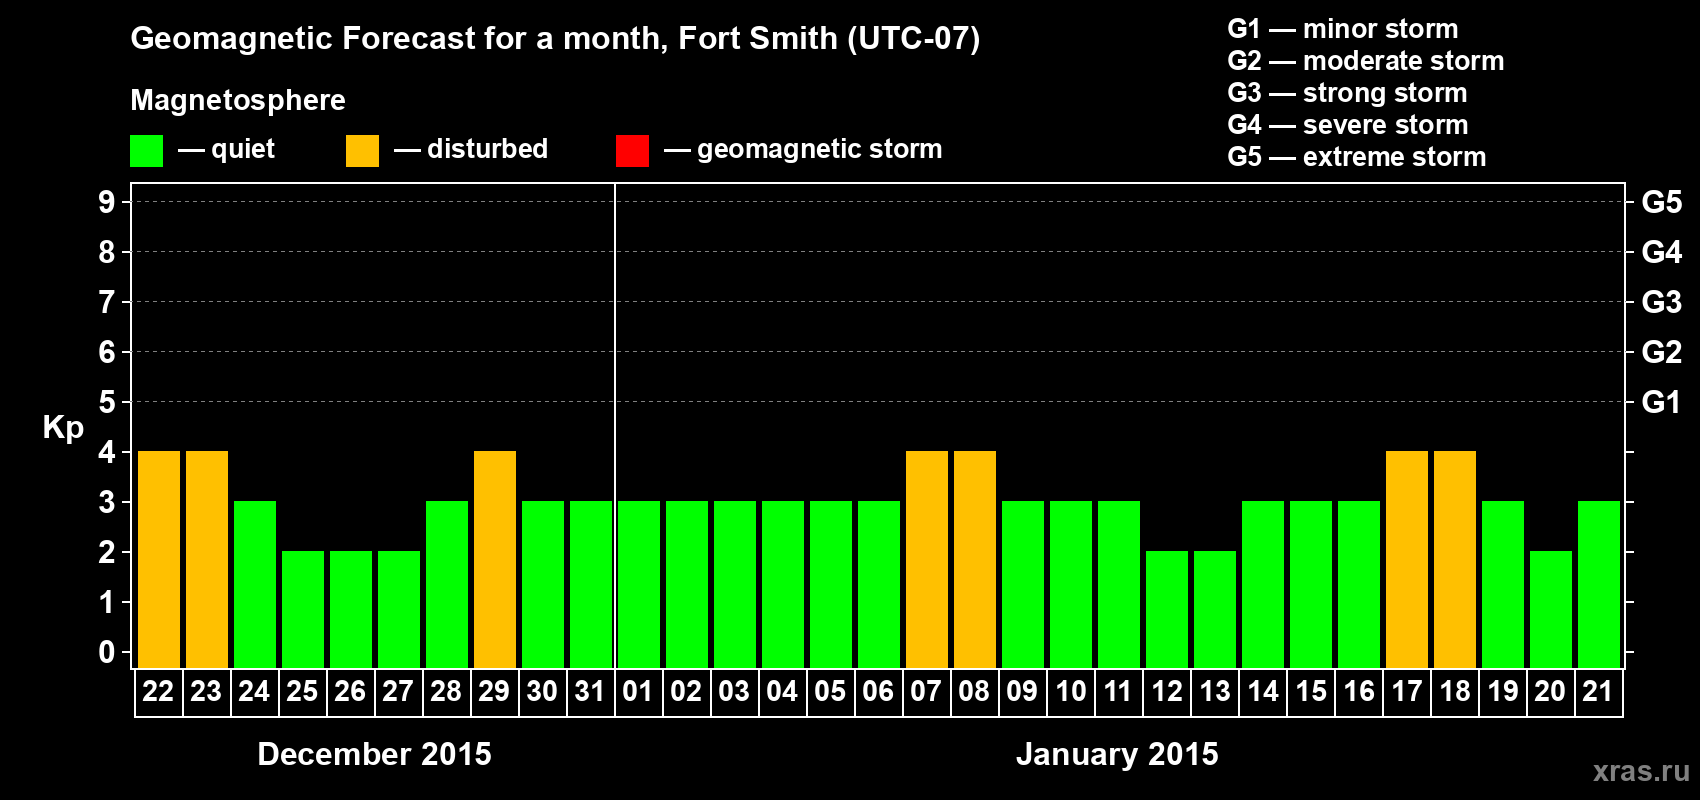Select the January 01 green bar

coord(639,585)
